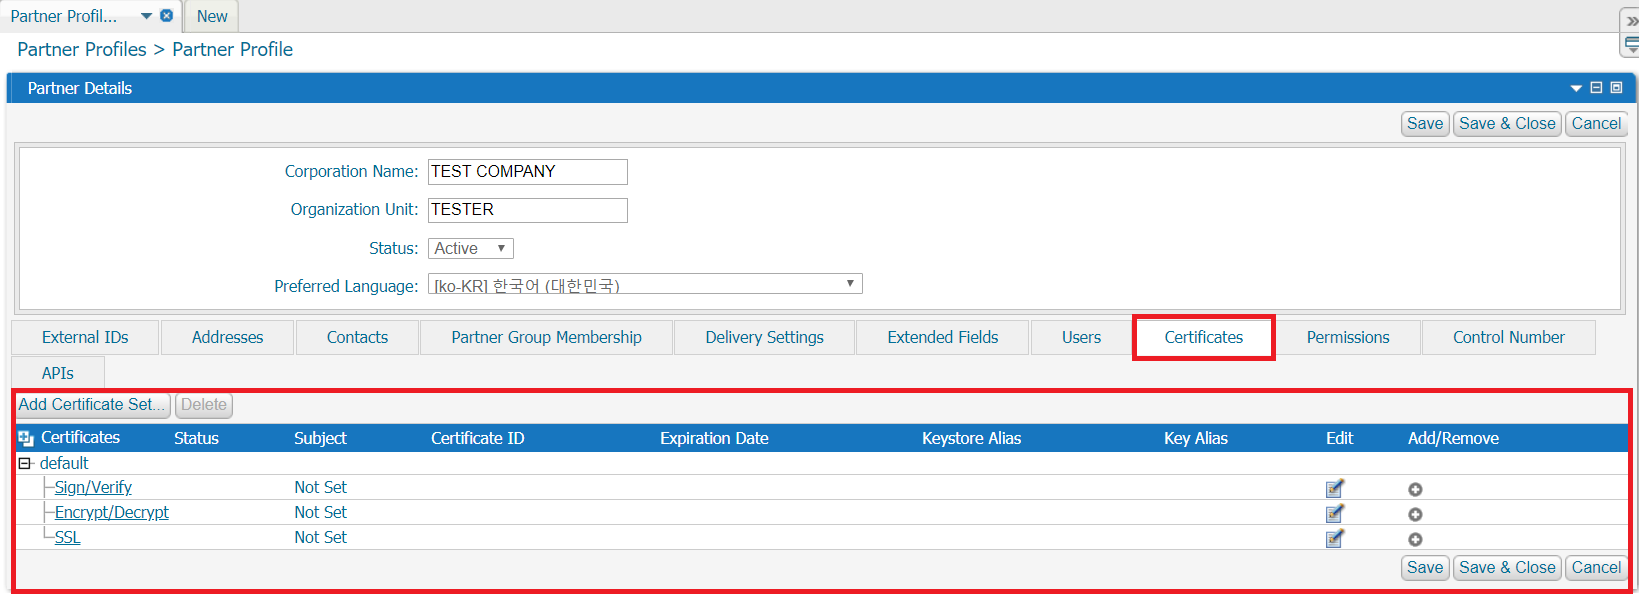Open the New tab at top
This screenshot has width=1639, height=598.
pyautogui.click(x=212, y=16)
